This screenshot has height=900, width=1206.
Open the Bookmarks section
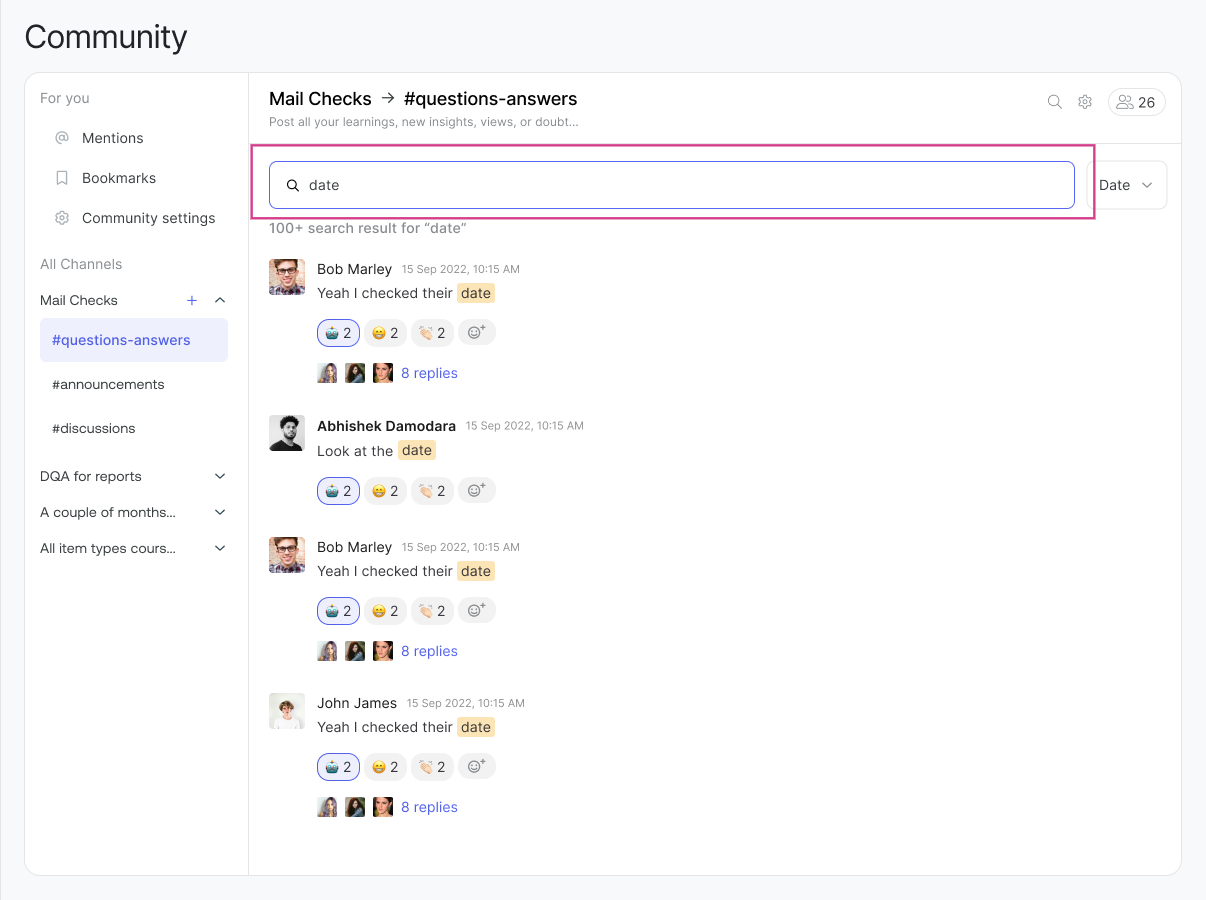click(119, 178)
